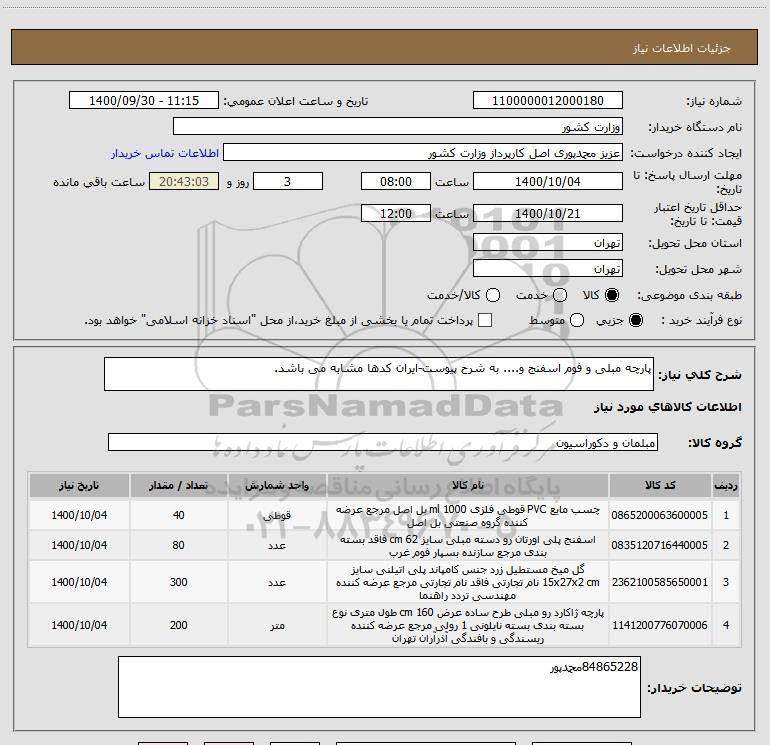770x745 pixels.
Task: Select the کالا/خدمت radio button
Action: tap(493, 295)
